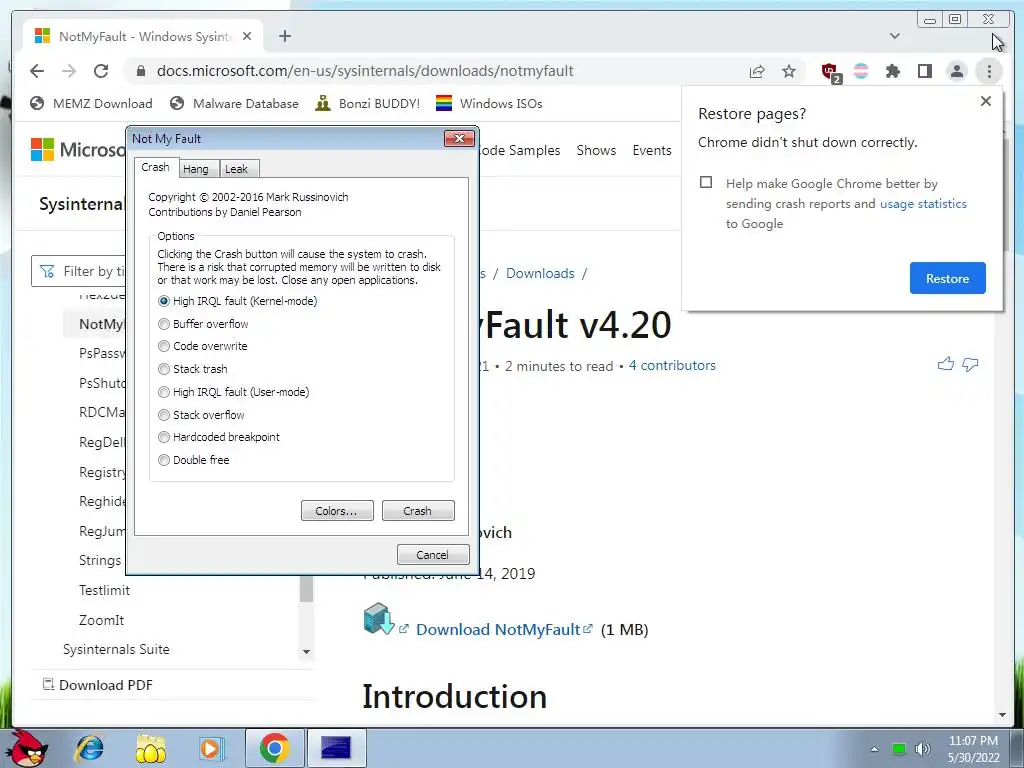Viewport: 1024px width, 768px height.
Task: Click the Downloads breadcrumb link
Action: pyautogui.click(x=540, y=273)
